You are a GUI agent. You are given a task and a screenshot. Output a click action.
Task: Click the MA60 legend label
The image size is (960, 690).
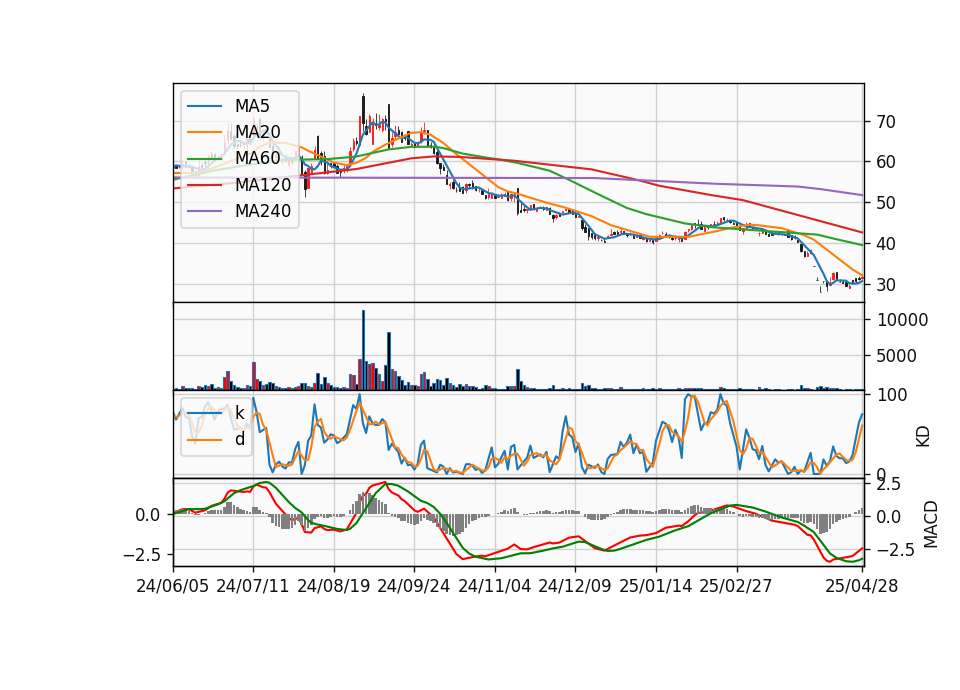pyautogui.click(x=257, y=158)
